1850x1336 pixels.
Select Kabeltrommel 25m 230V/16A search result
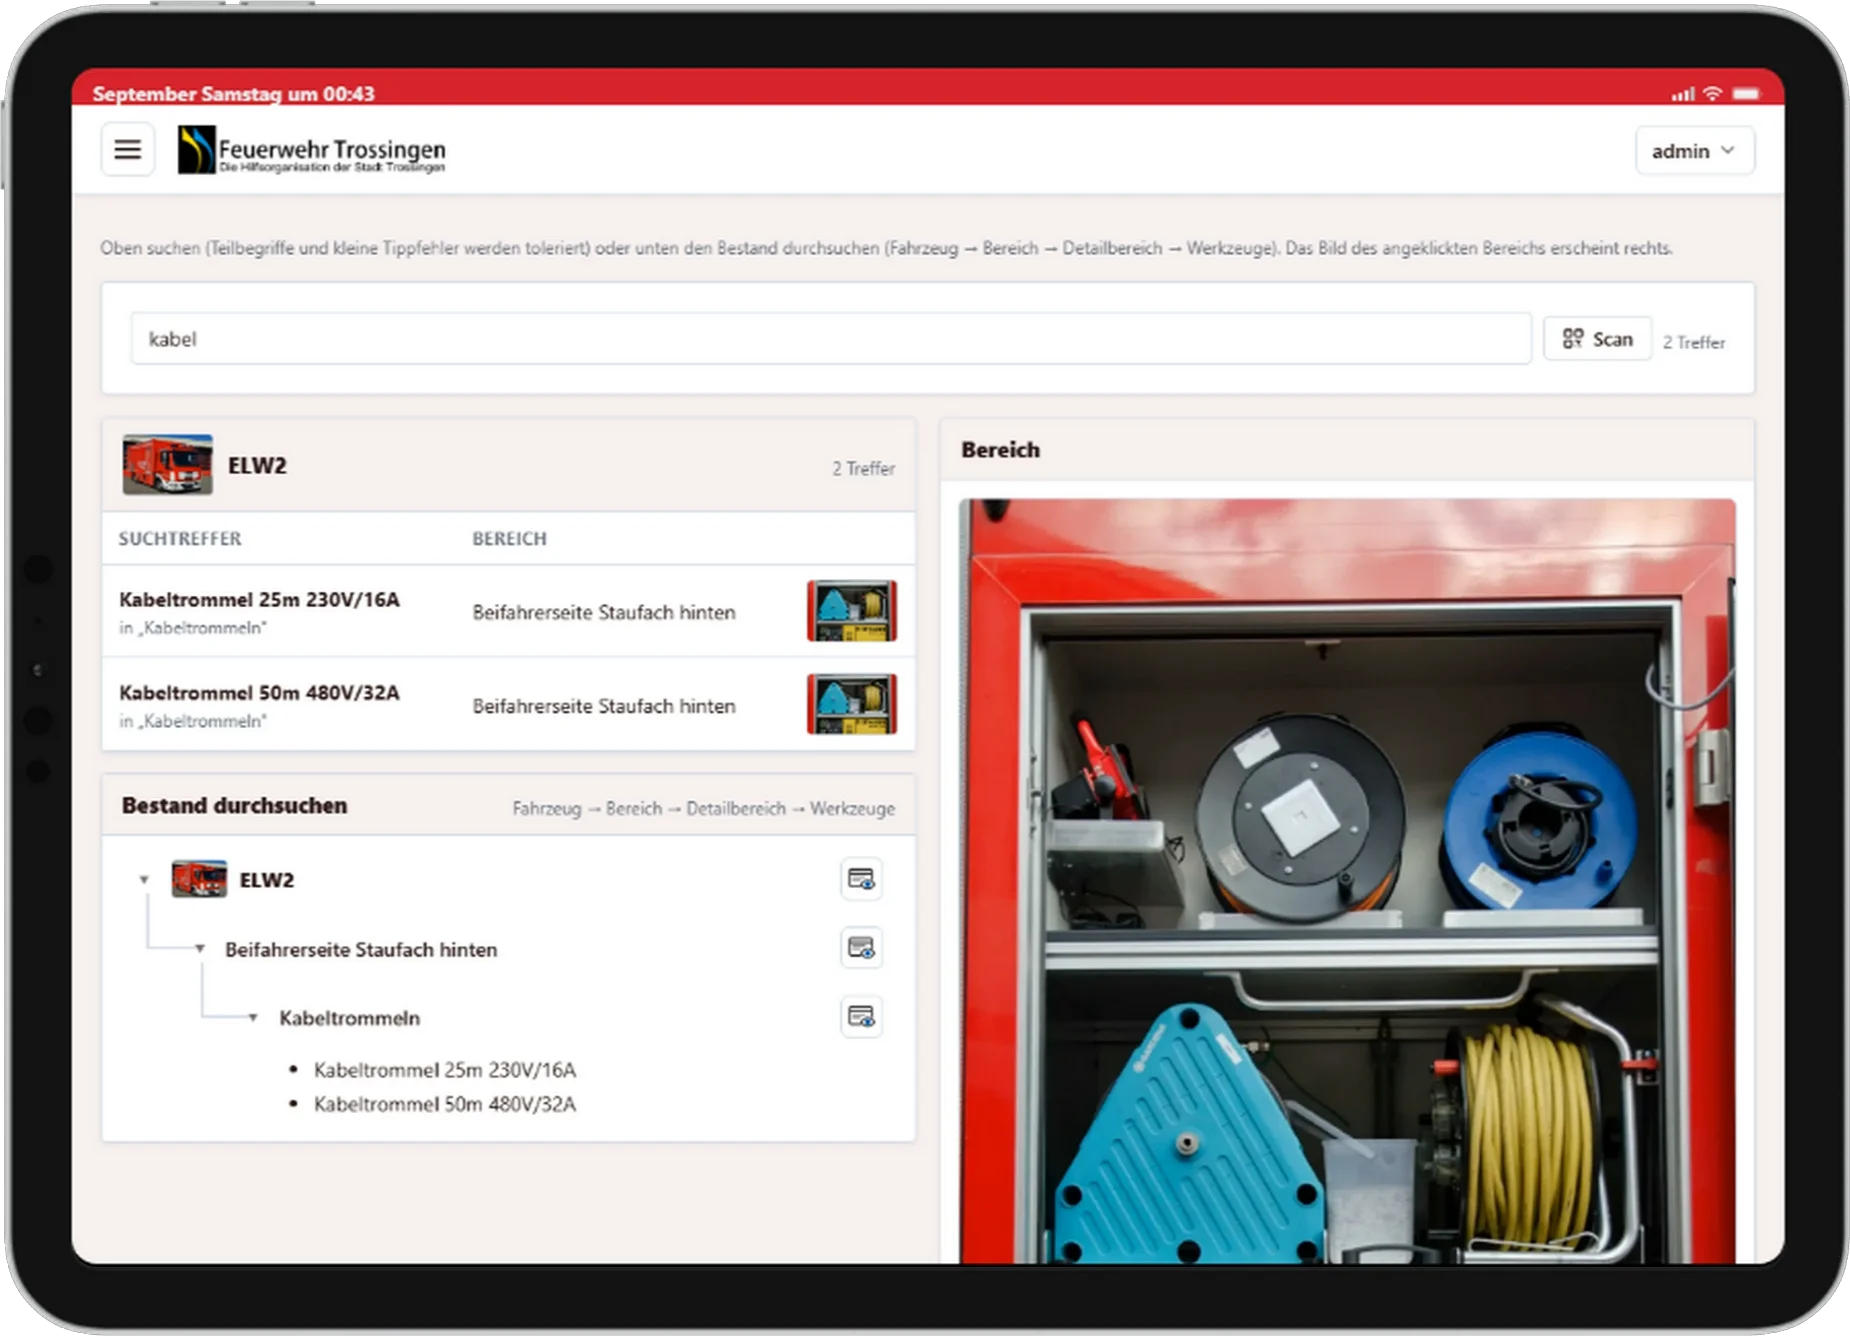pos(259,600)
